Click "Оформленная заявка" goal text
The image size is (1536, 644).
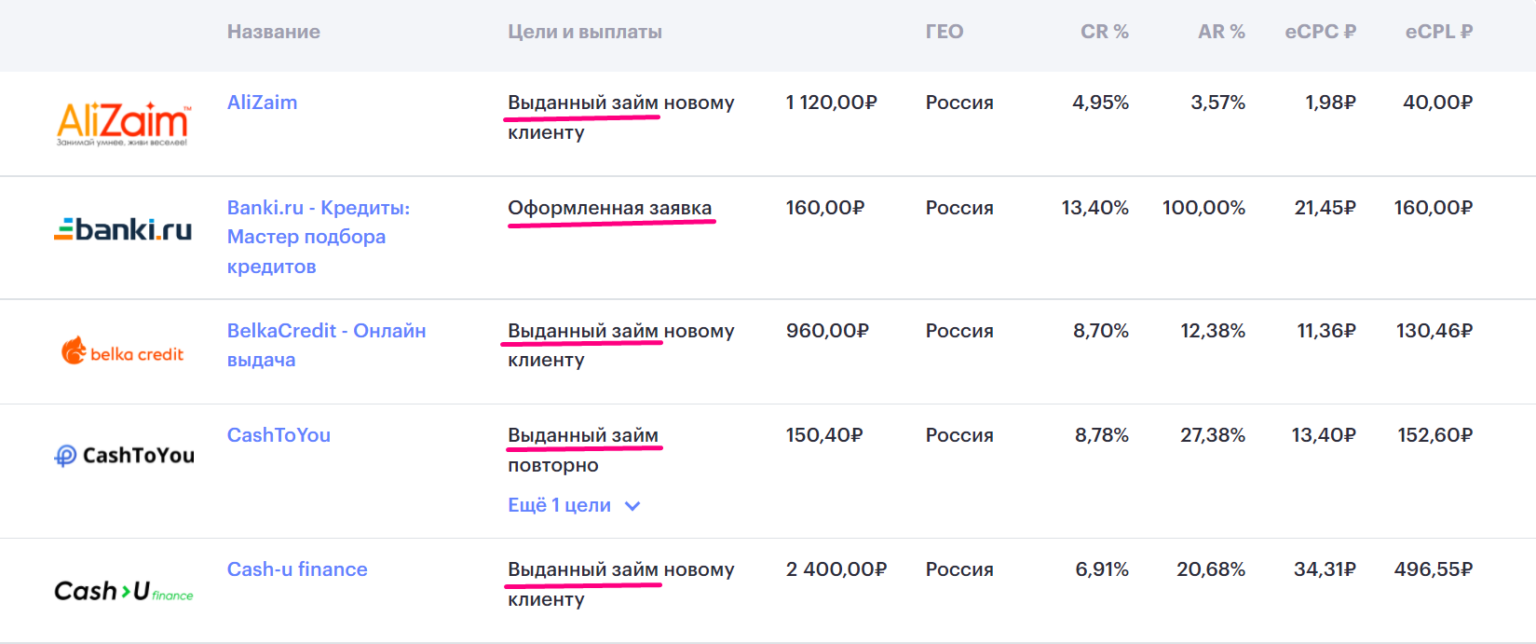(610, 208)
